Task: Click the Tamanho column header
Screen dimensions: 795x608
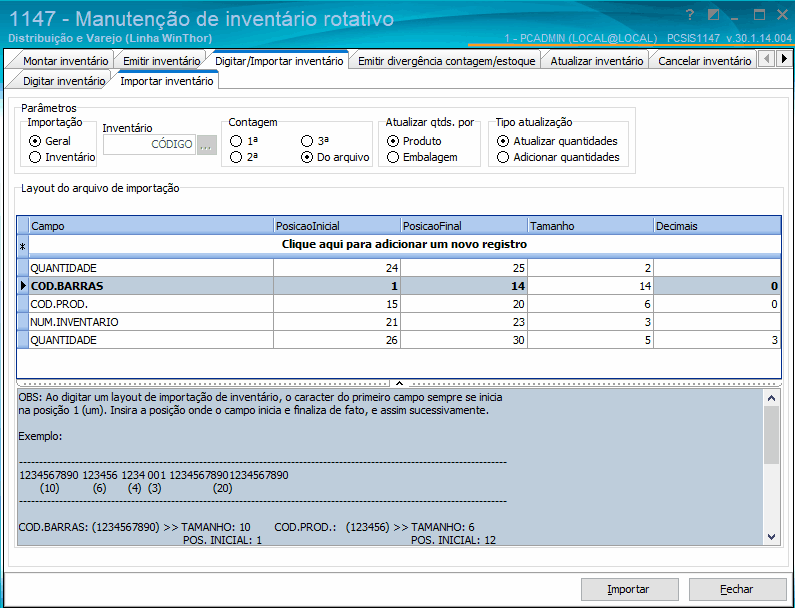Action: [591, 226]
